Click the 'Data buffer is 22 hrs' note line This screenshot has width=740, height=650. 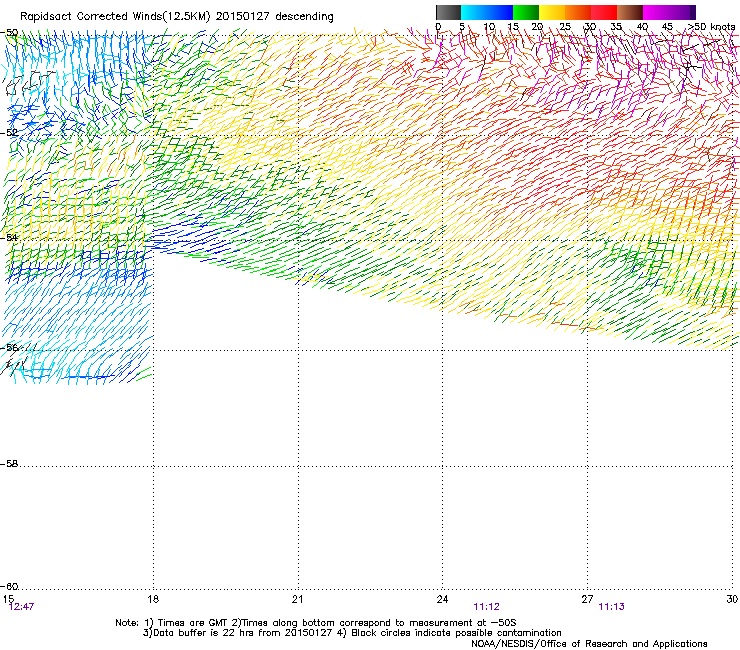click(x=353, y=633)
